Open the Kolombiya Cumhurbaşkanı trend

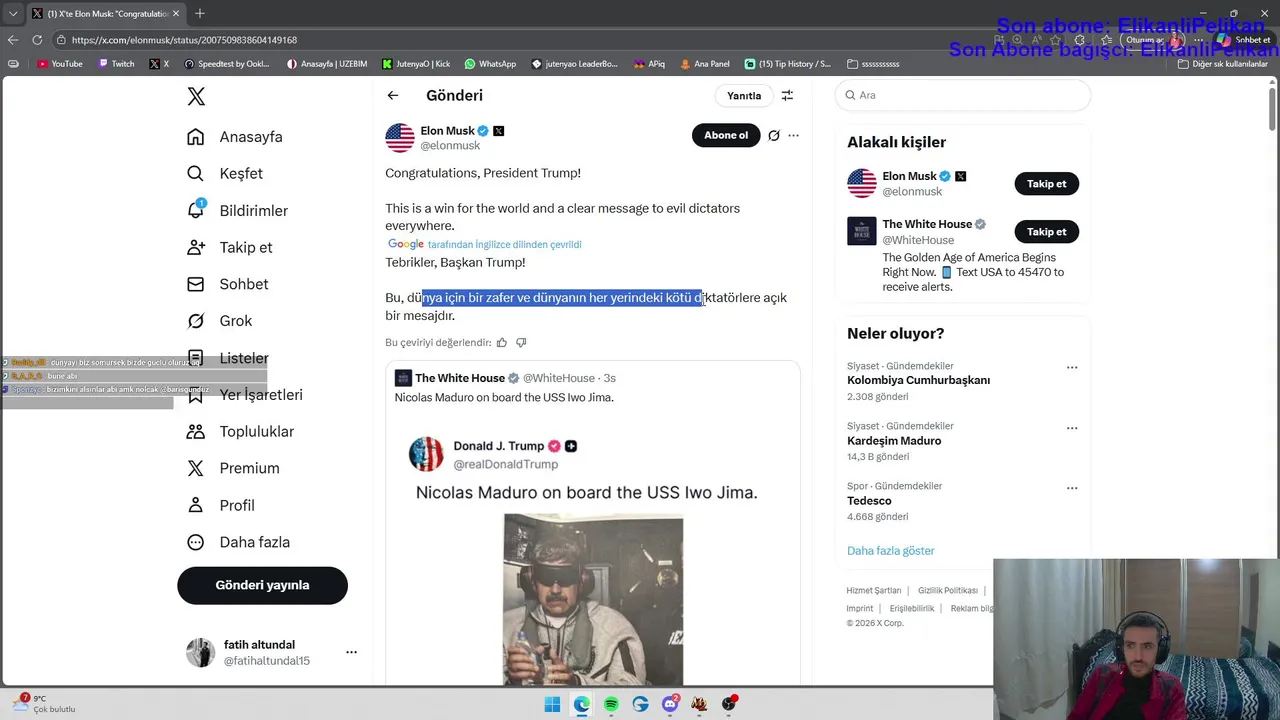(918, 380)
